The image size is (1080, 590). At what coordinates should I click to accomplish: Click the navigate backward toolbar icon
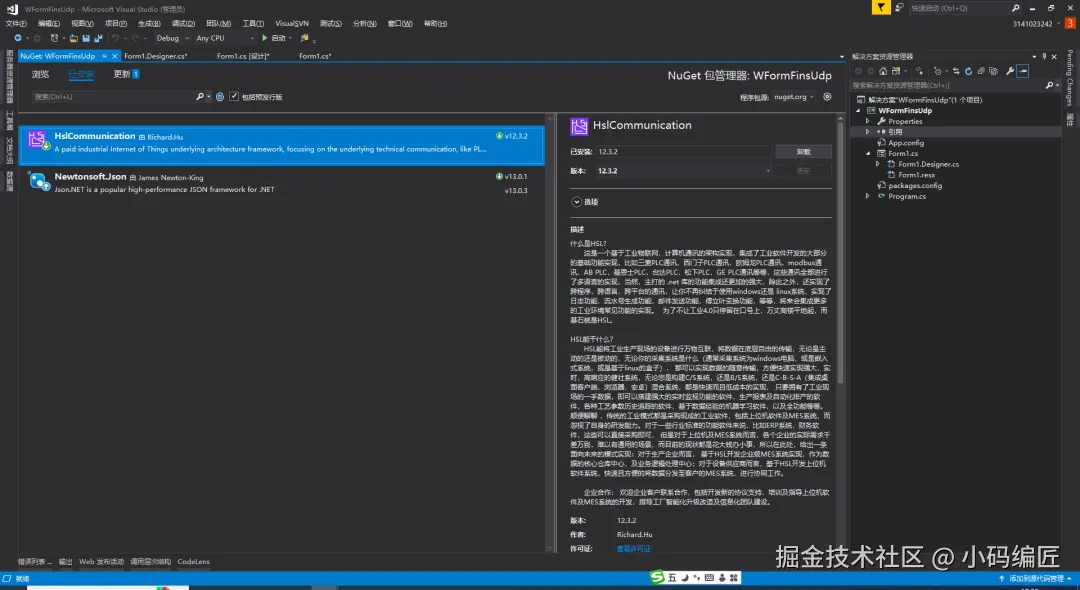pyautogui.click(x=18, y=38)
